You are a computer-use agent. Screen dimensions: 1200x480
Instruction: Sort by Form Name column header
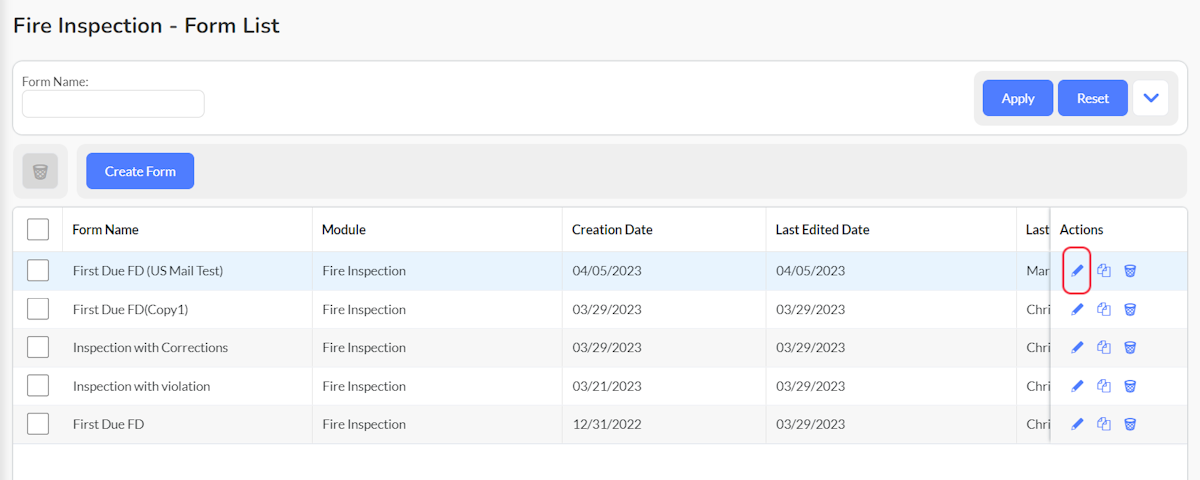pos(105,230)
